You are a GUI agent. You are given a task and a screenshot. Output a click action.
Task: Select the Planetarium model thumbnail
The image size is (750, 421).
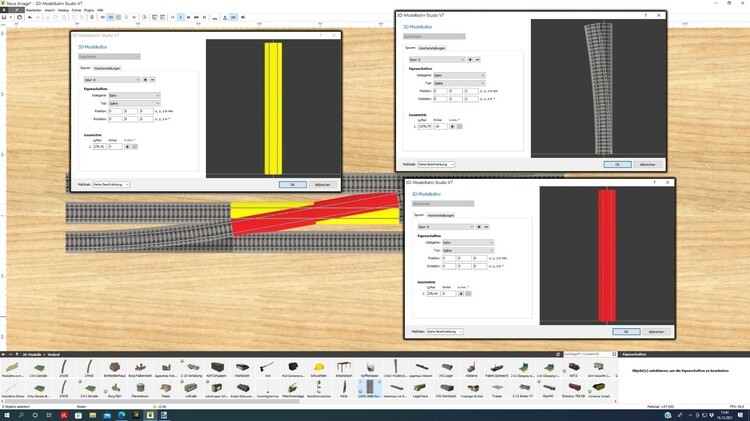point(140,389)
